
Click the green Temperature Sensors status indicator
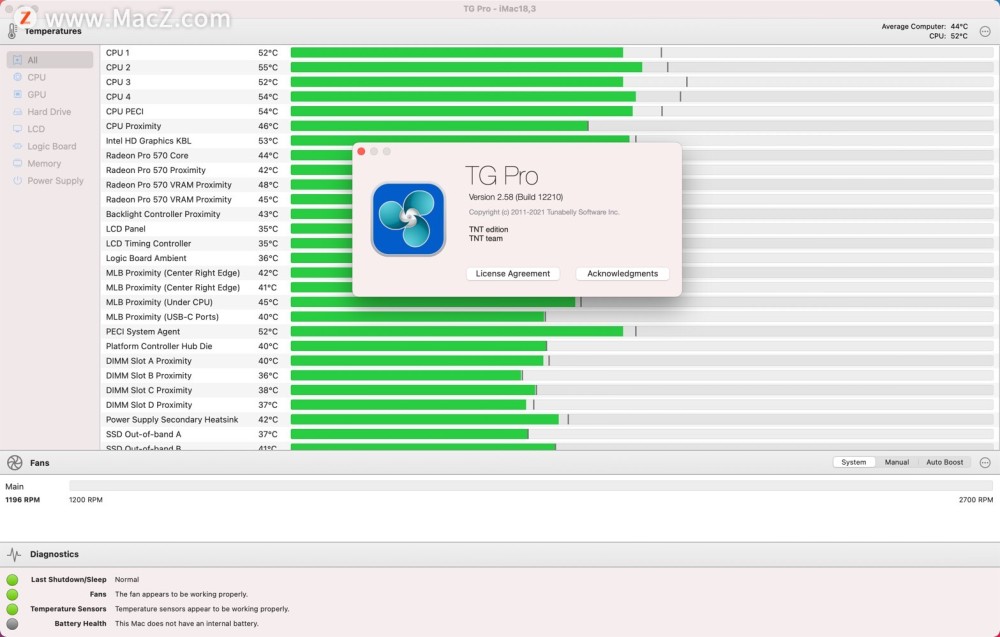(12, 609)
